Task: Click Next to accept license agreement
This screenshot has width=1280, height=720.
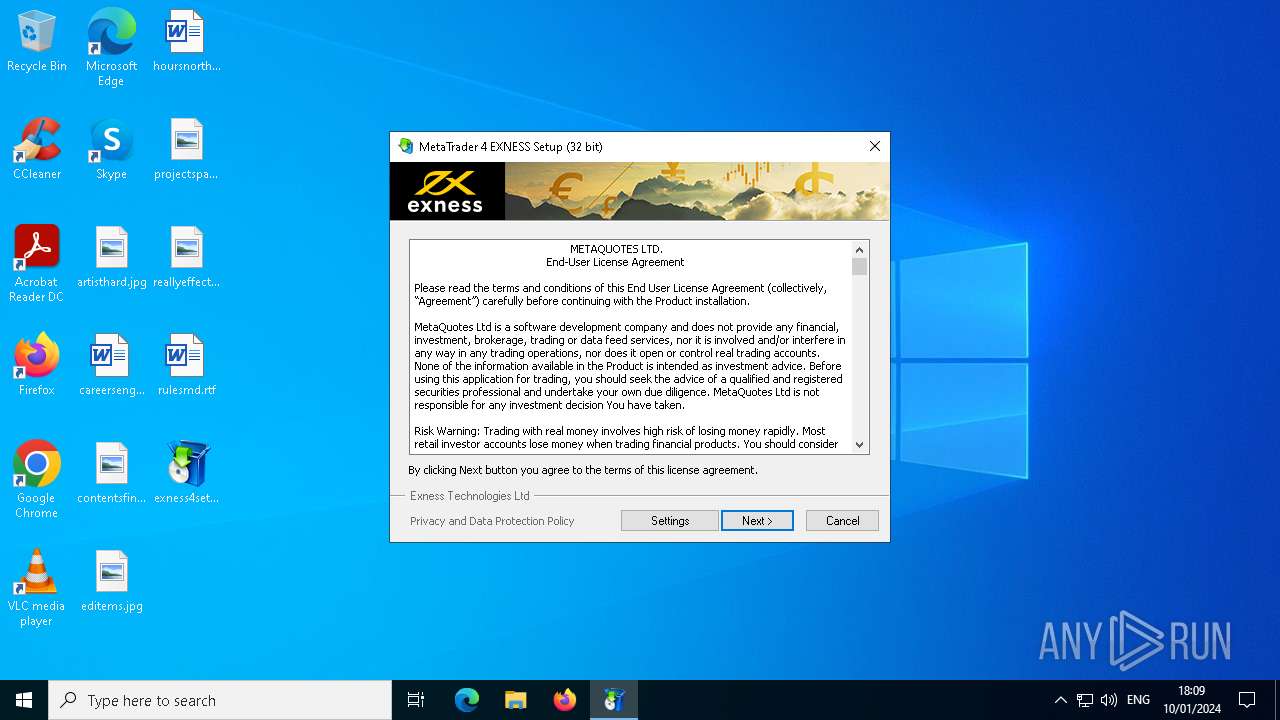Action: (x=757, y=521)
